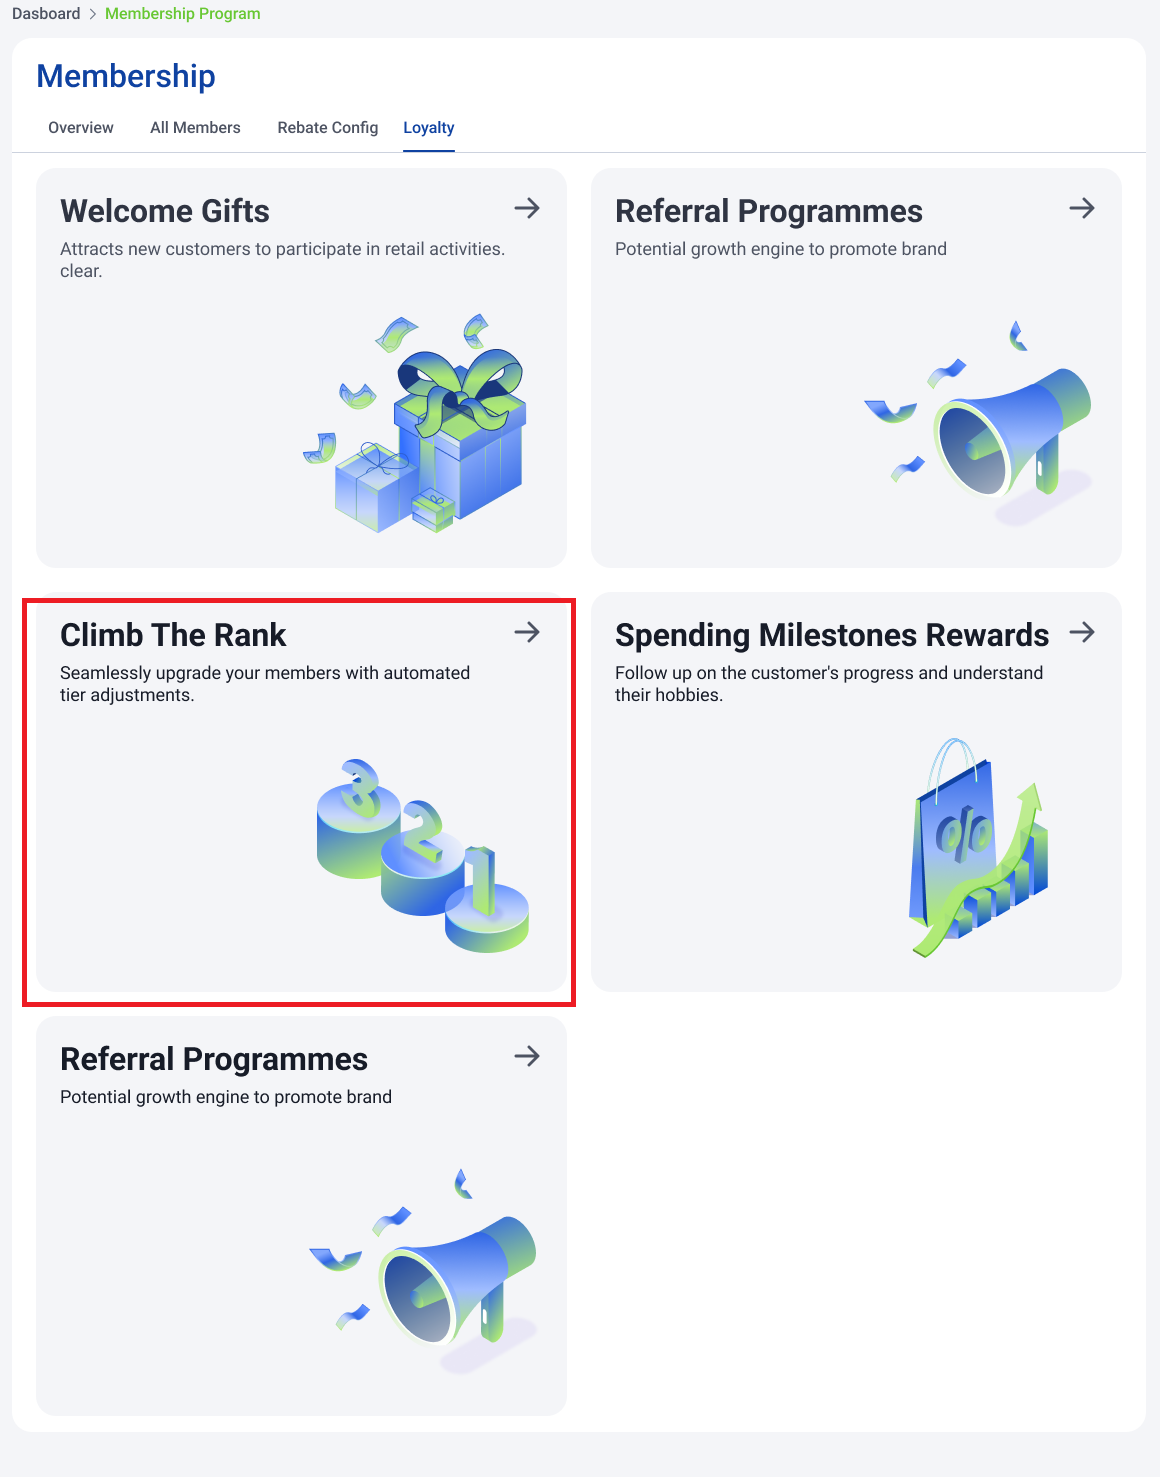Viewport: 1160px width, 1477px height.
Task: Select the Loyalty tab
Action: 429,127
